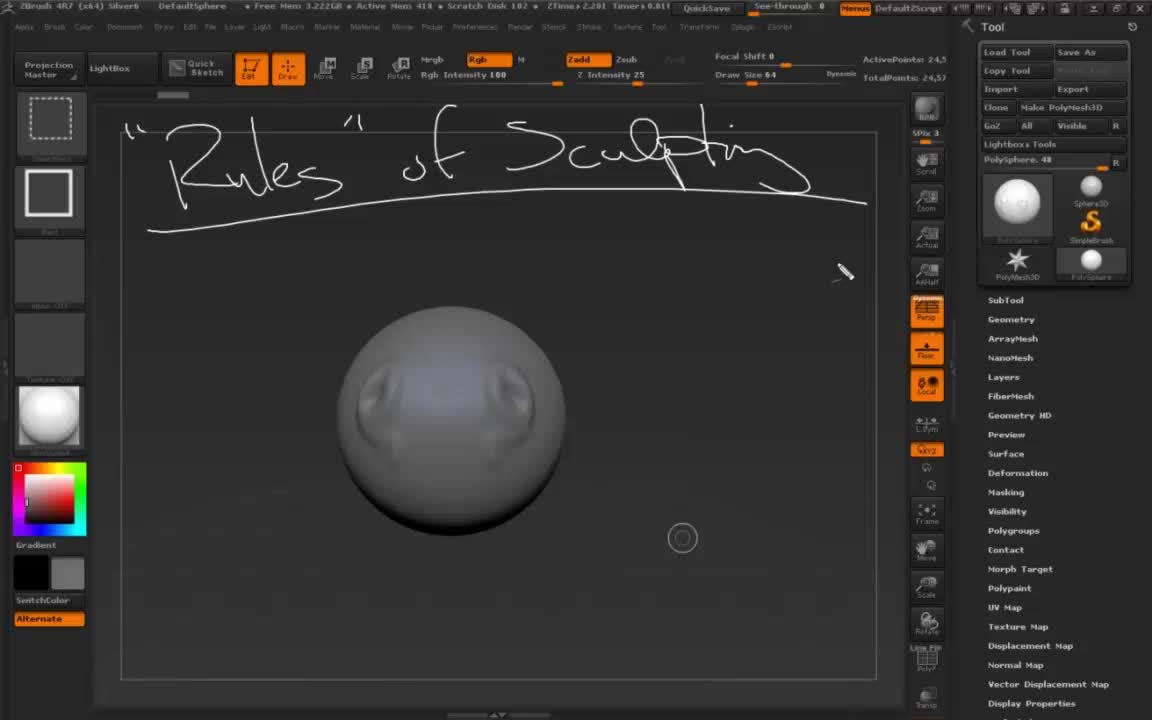Expand Layers subpalette

(1004, 377)
